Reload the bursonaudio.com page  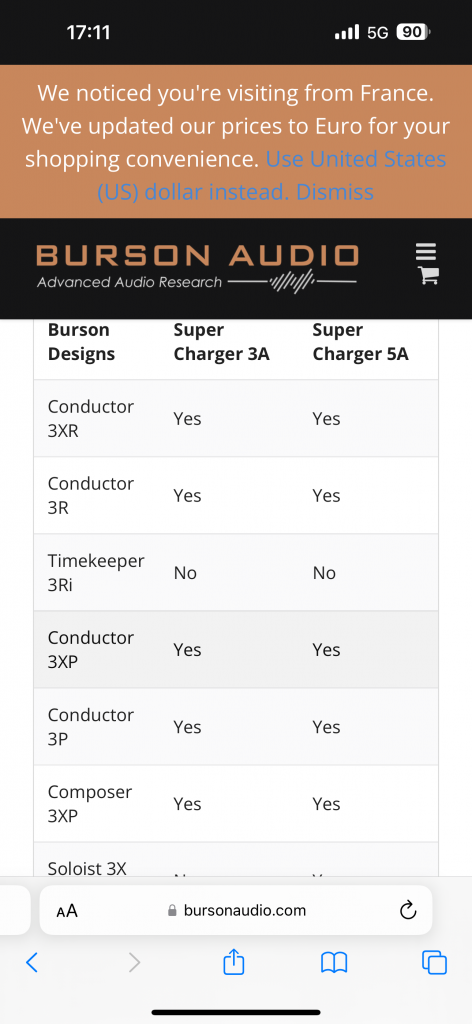click(x=408, y=910)
